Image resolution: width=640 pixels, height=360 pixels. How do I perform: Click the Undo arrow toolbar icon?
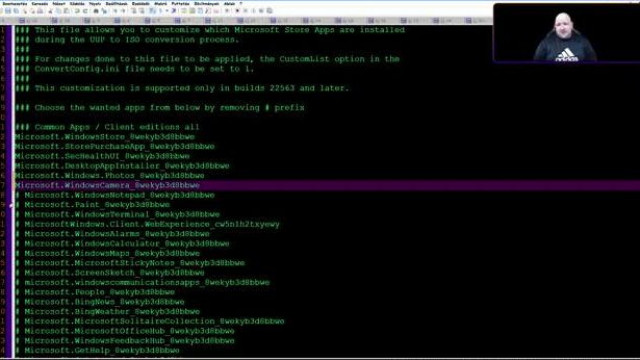click(77, 11)
